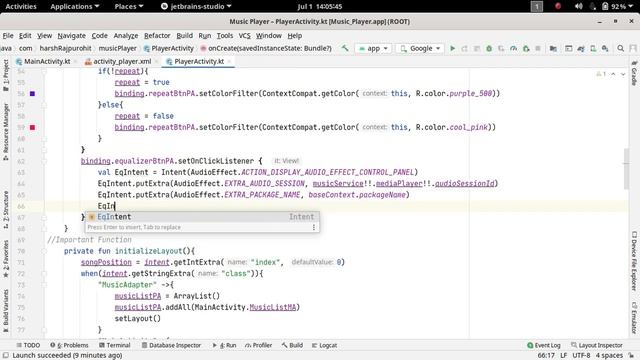Jump to next highlighted warning arrow
The width and height of the screenshot is (640, 360).
tap(623, 74)
